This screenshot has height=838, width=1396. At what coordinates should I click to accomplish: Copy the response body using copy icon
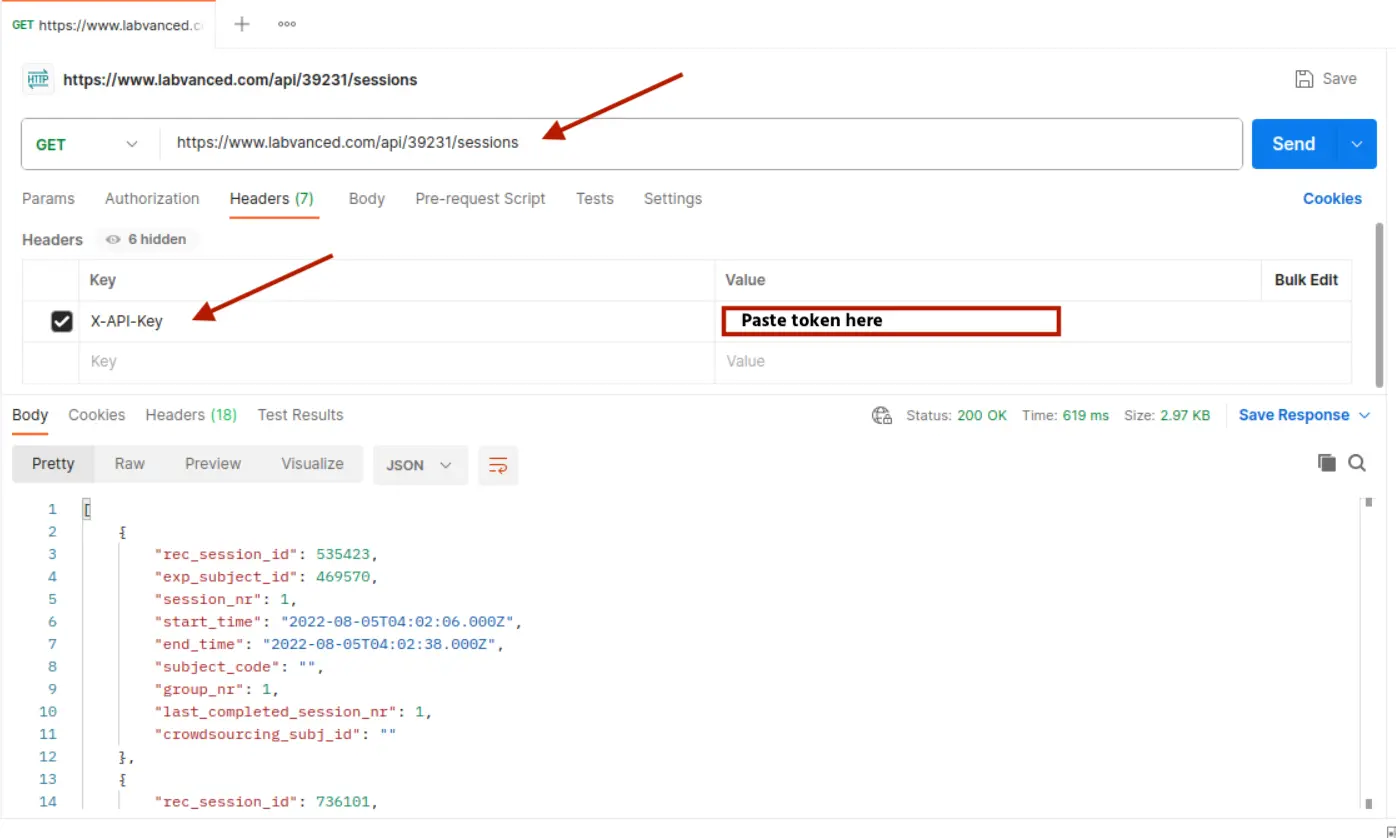(1327, 462)
